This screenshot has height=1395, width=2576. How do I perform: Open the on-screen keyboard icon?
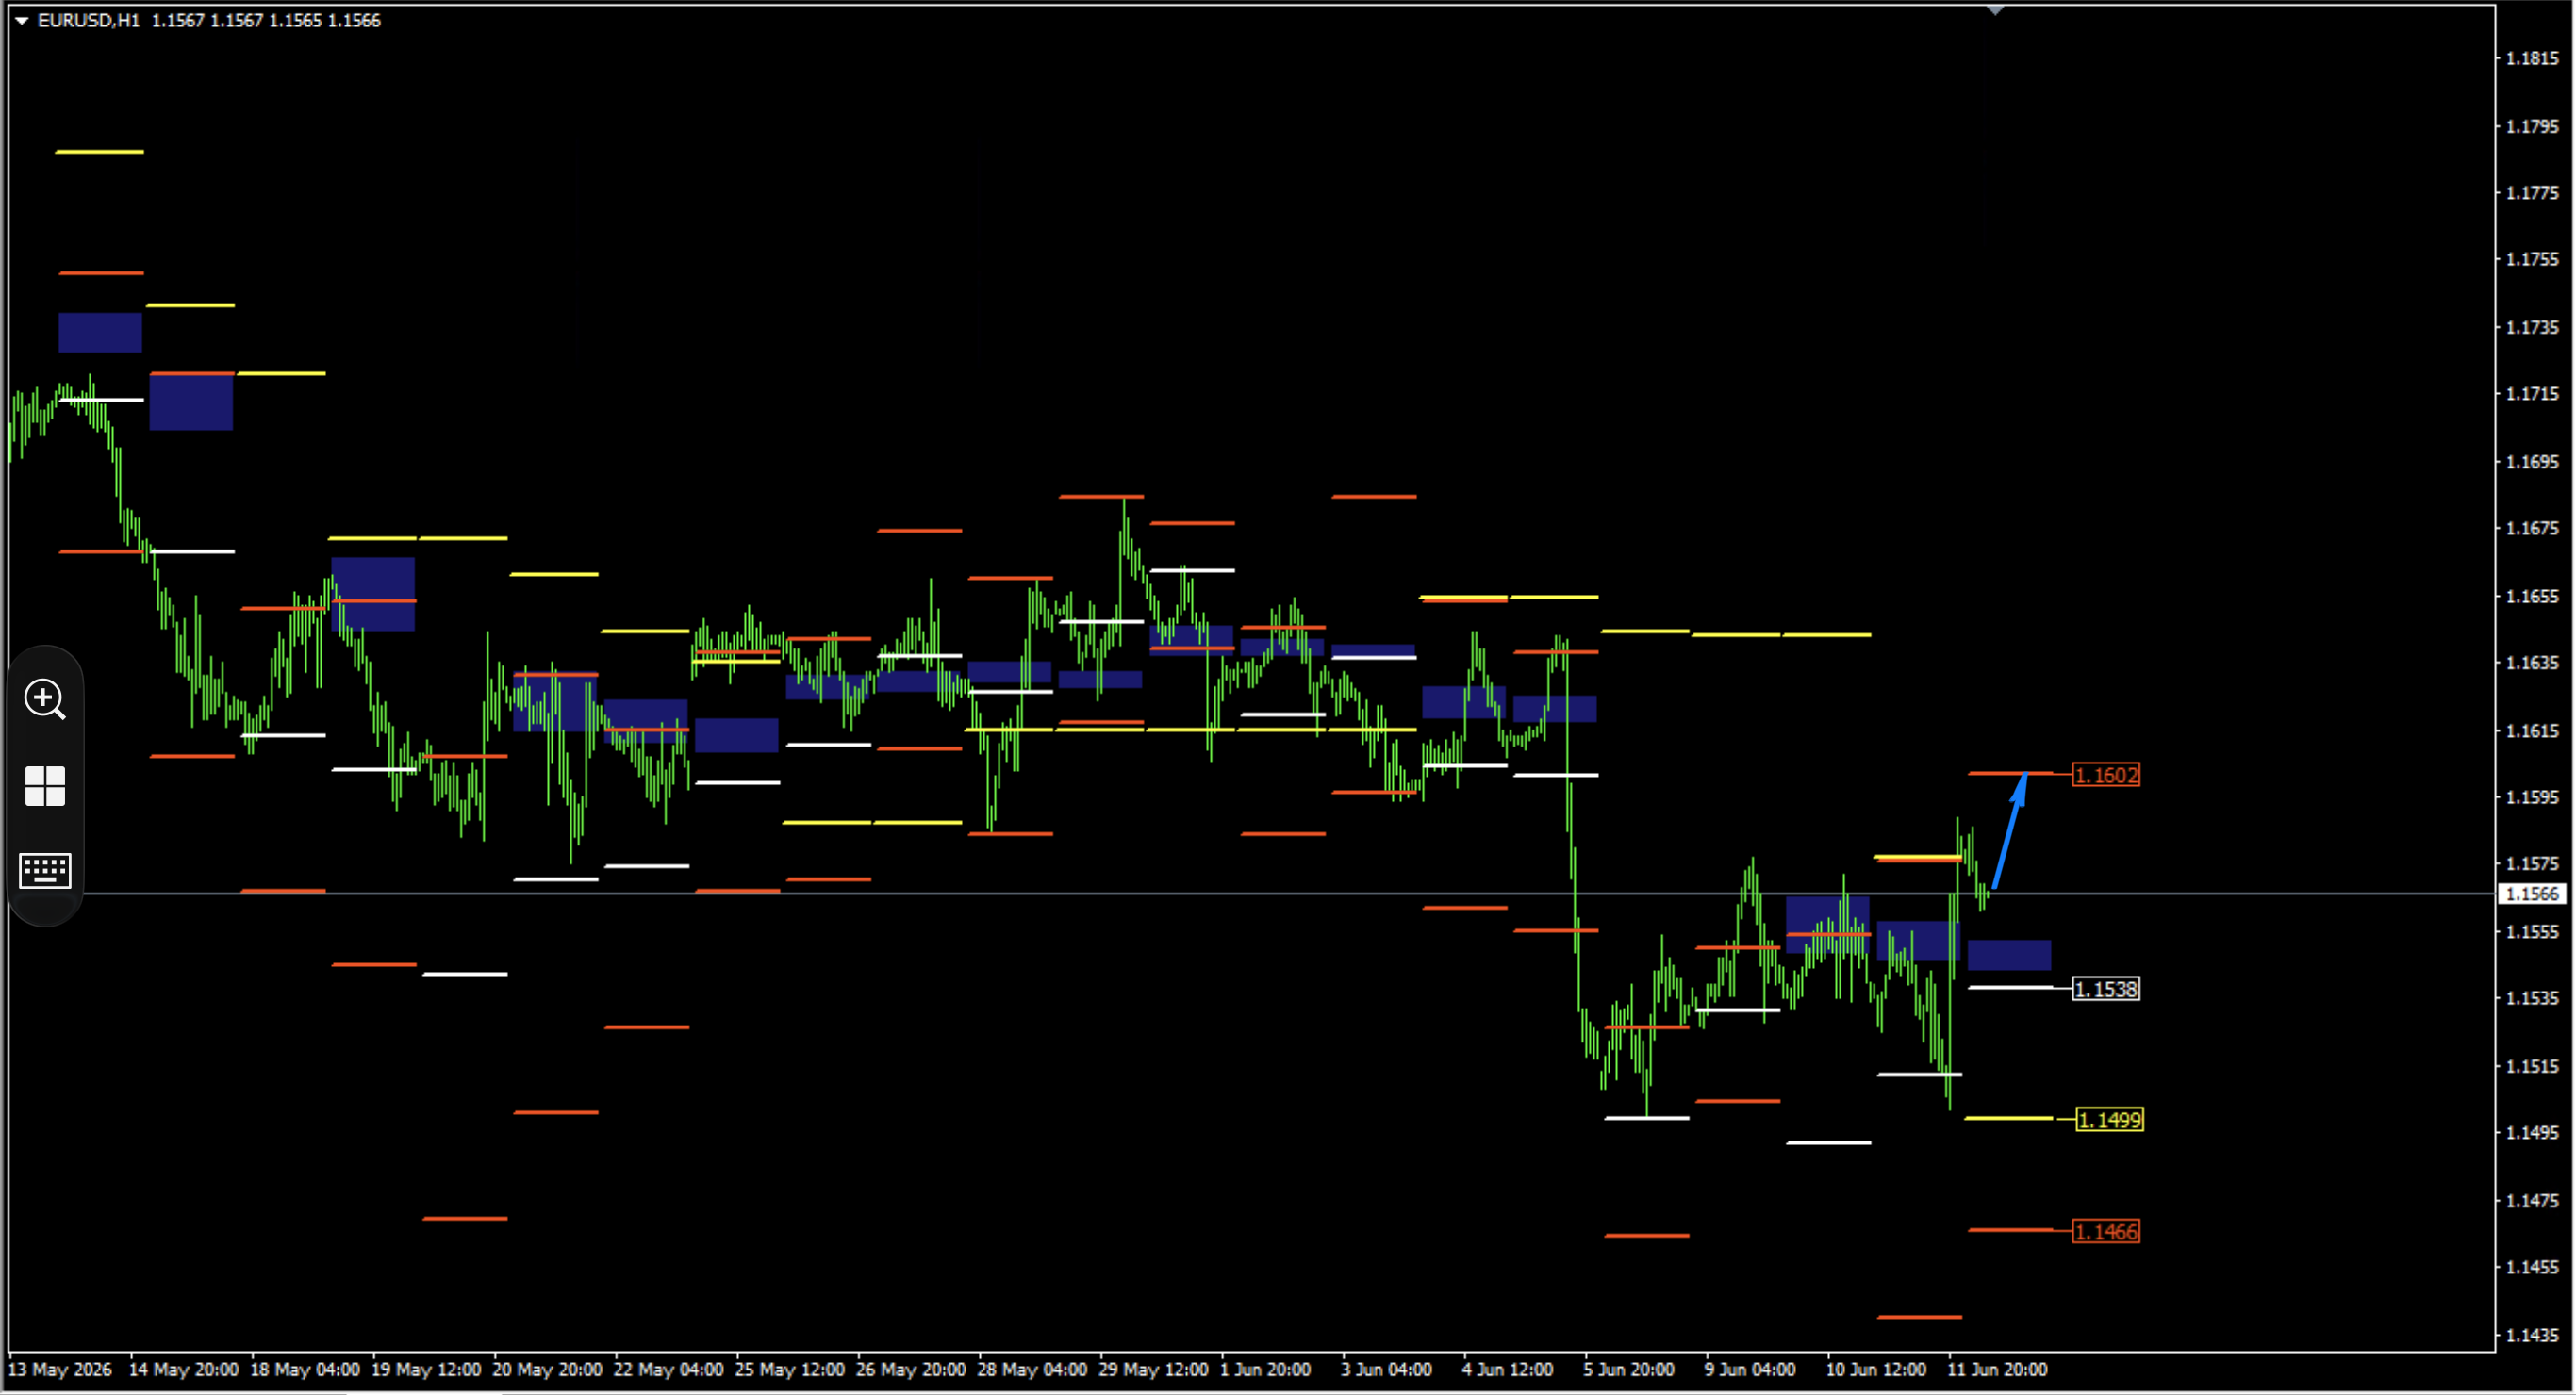click(45, 870)
